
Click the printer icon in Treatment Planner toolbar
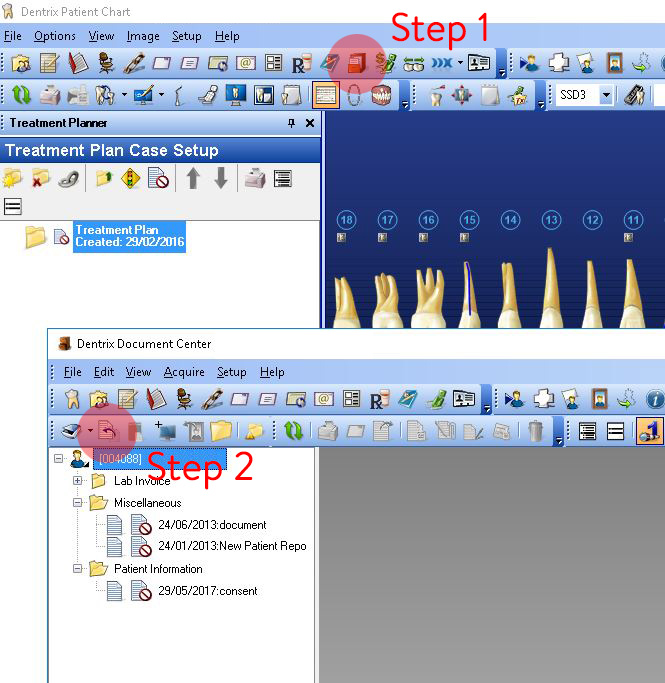click(x=256, y=179)
